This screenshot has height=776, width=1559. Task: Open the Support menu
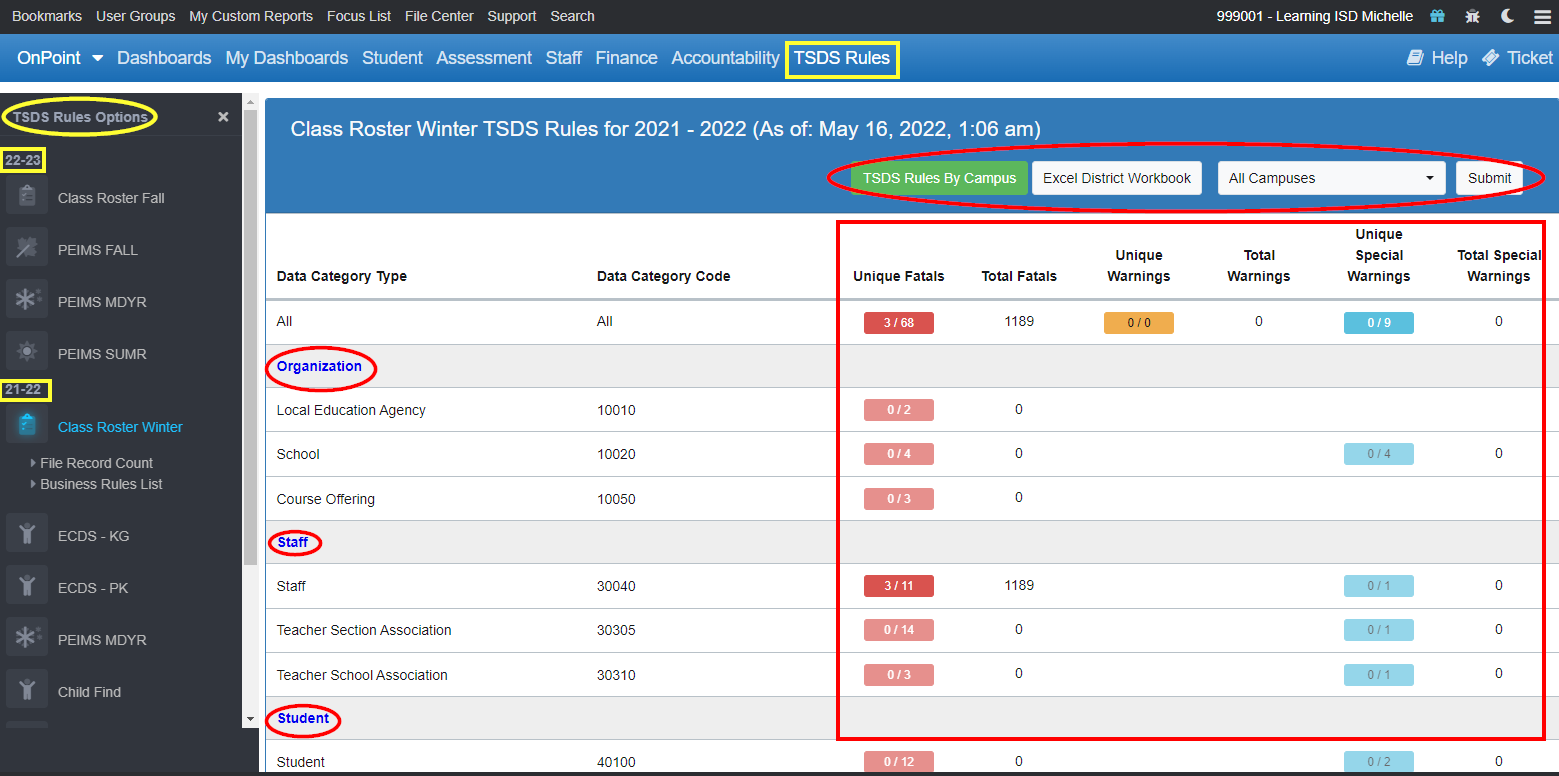pos(511,16)
